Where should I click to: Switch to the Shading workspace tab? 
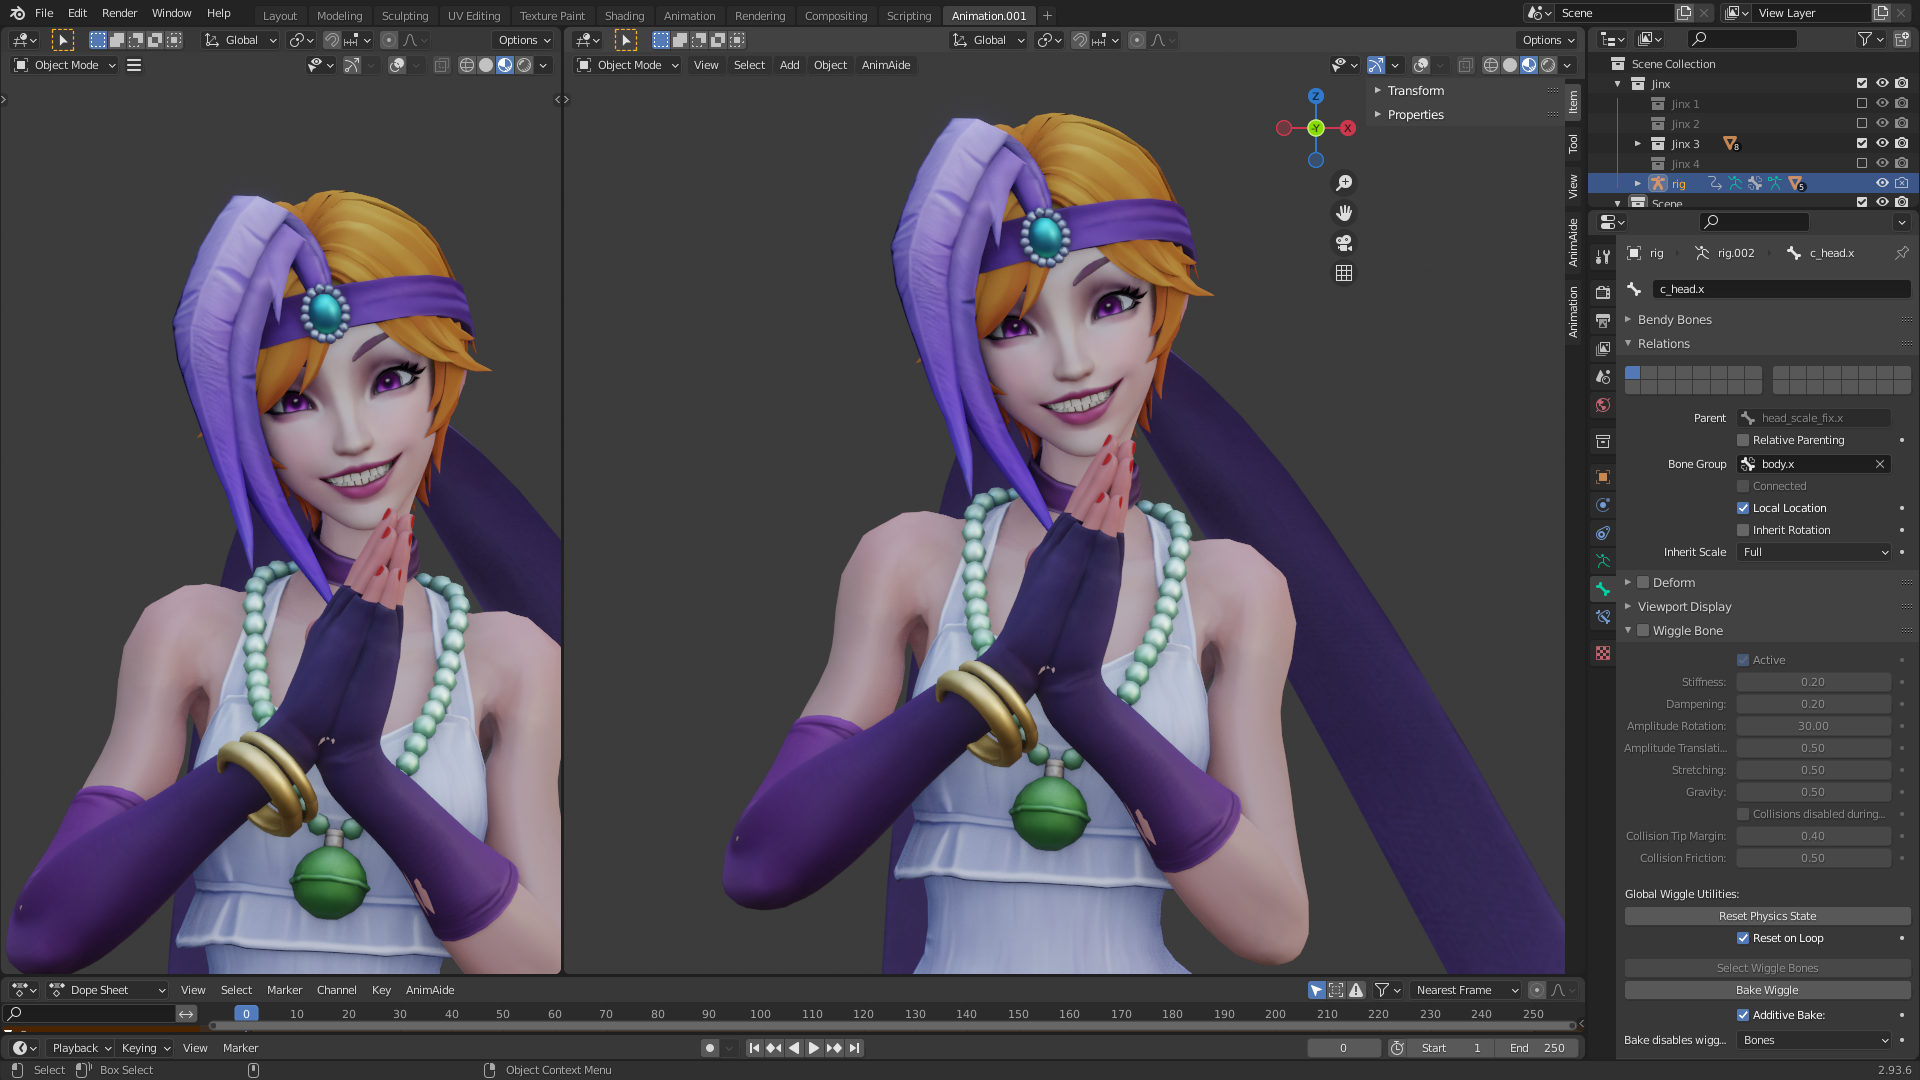pos(624,16)
